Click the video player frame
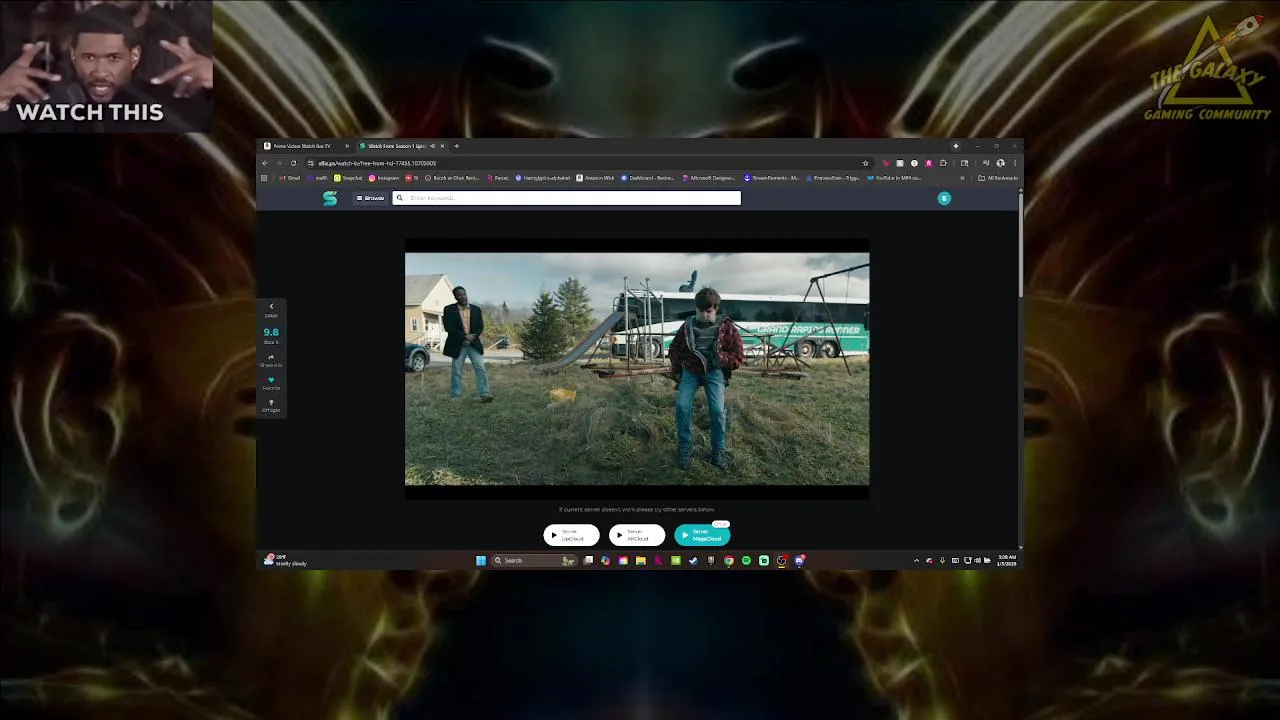 (x=637, y=368)
